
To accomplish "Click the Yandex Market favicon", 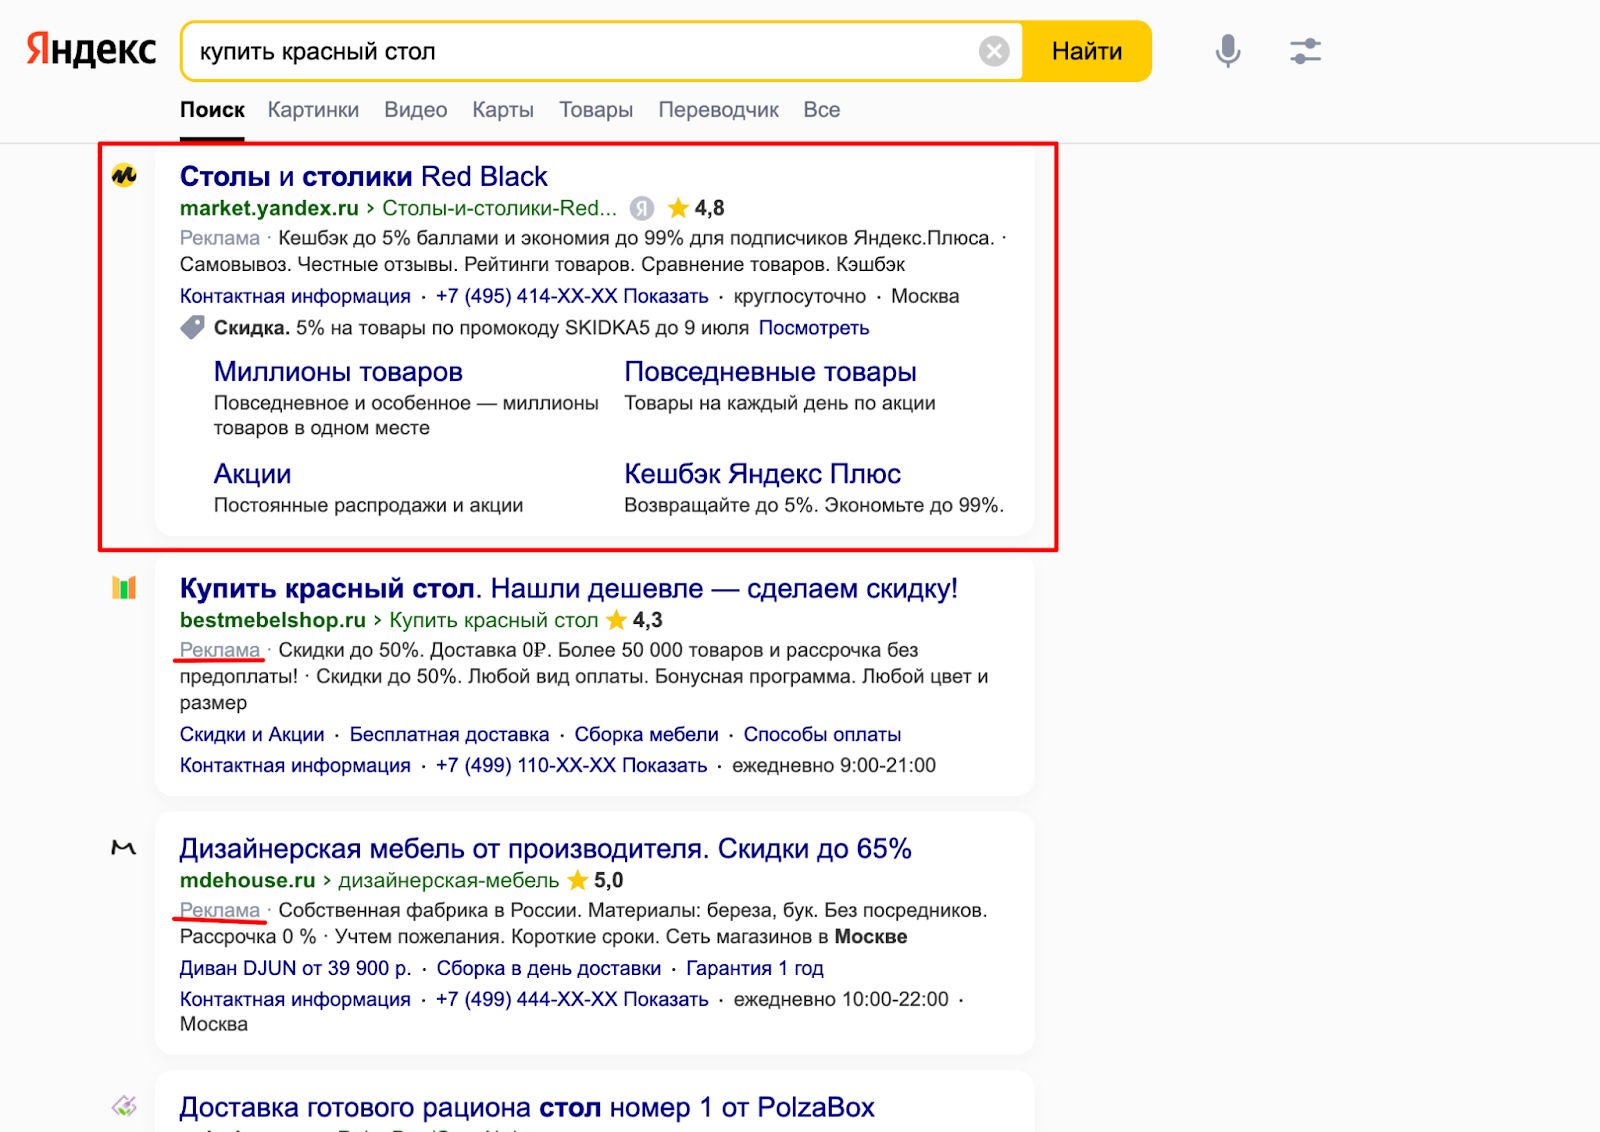I will tap(124, 176).
